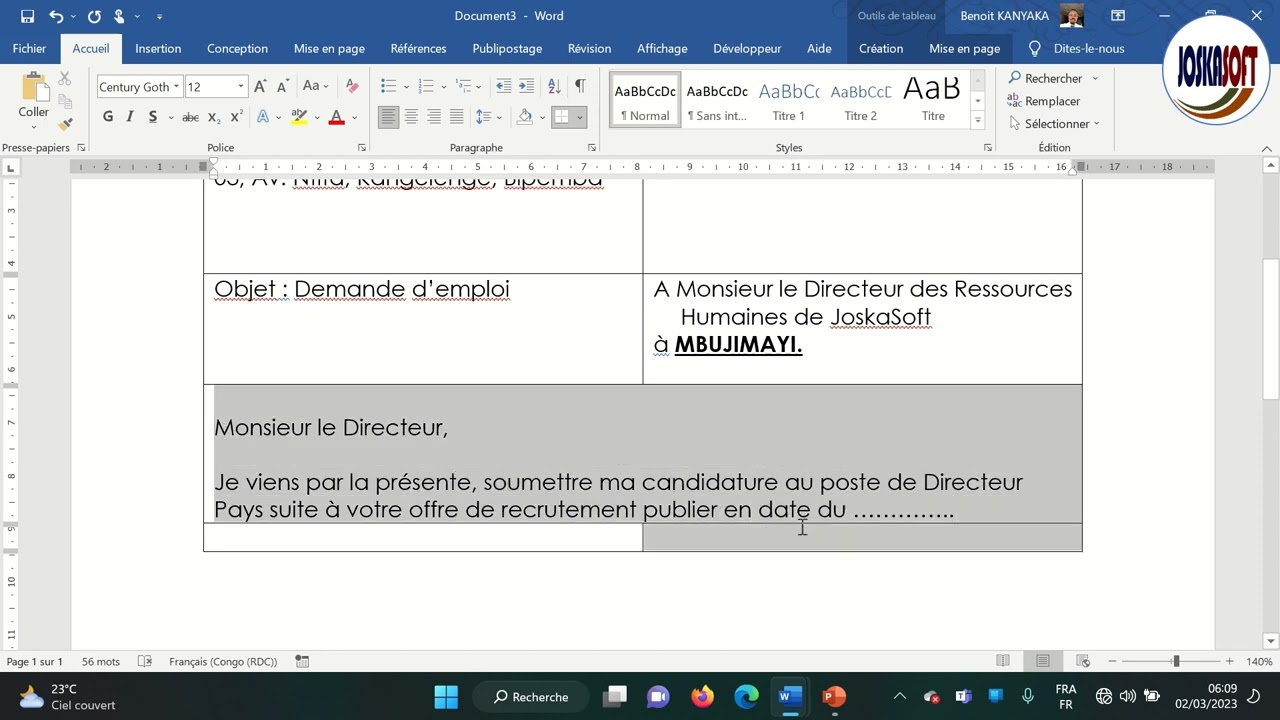Open the borders dropdown
This screenshot has height=720, width=1280.
(x=579, y=117)
